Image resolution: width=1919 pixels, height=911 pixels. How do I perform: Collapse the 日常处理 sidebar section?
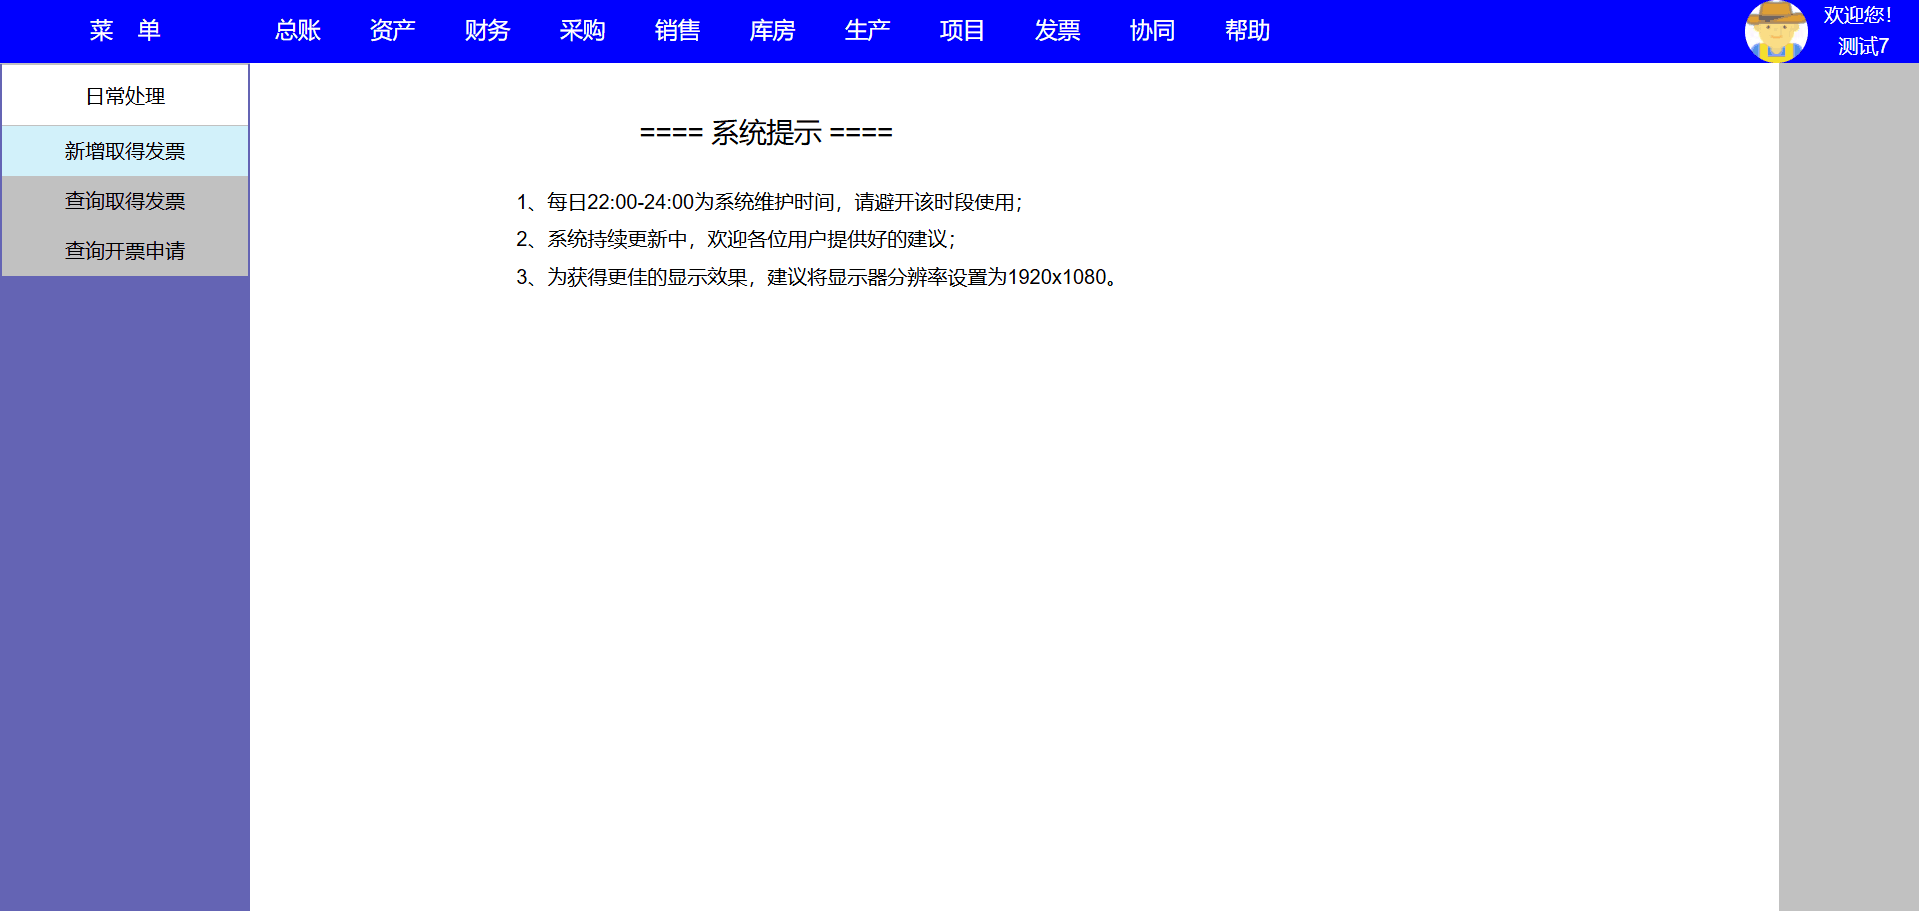tap(125, 96)
